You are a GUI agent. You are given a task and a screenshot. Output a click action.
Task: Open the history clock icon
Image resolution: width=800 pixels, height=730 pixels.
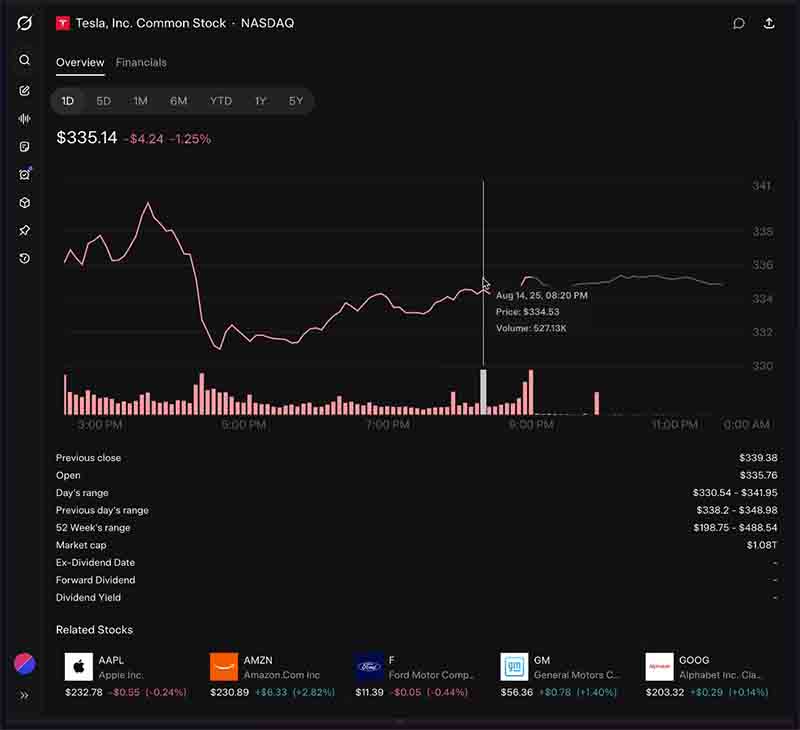[x=24, y=258]
